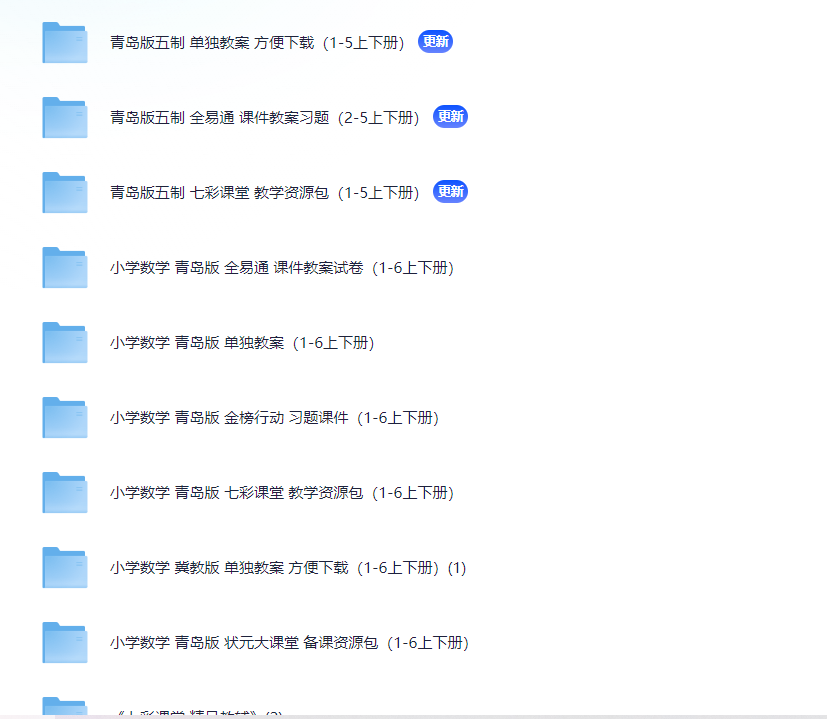827x719 pixels.
Task: Select text 青岛版五制 七彩课堂 教学资源包（1-5上下册）
Action: pos(265,193)
